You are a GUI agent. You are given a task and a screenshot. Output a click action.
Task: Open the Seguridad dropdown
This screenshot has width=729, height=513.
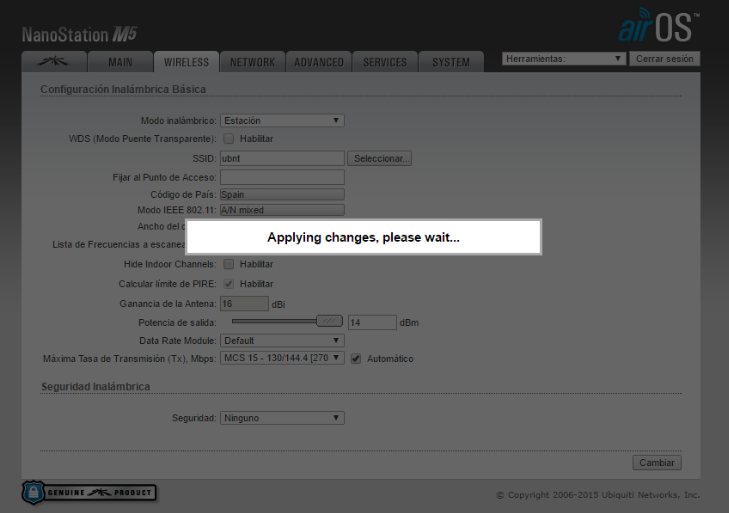click(x=282, y=418)
